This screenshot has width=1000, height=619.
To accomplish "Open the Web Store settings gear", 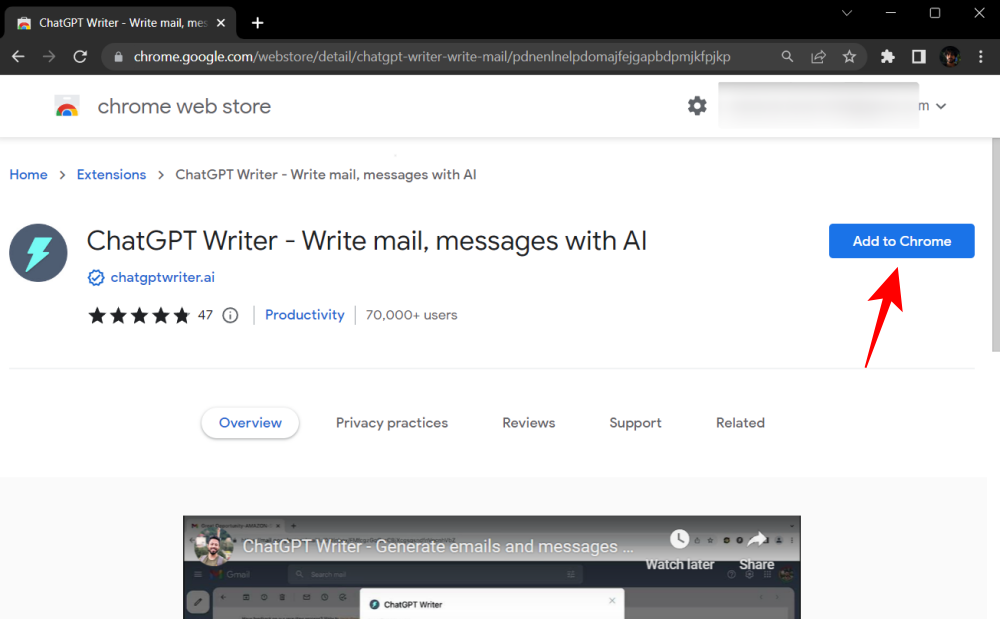I will 697,105.
